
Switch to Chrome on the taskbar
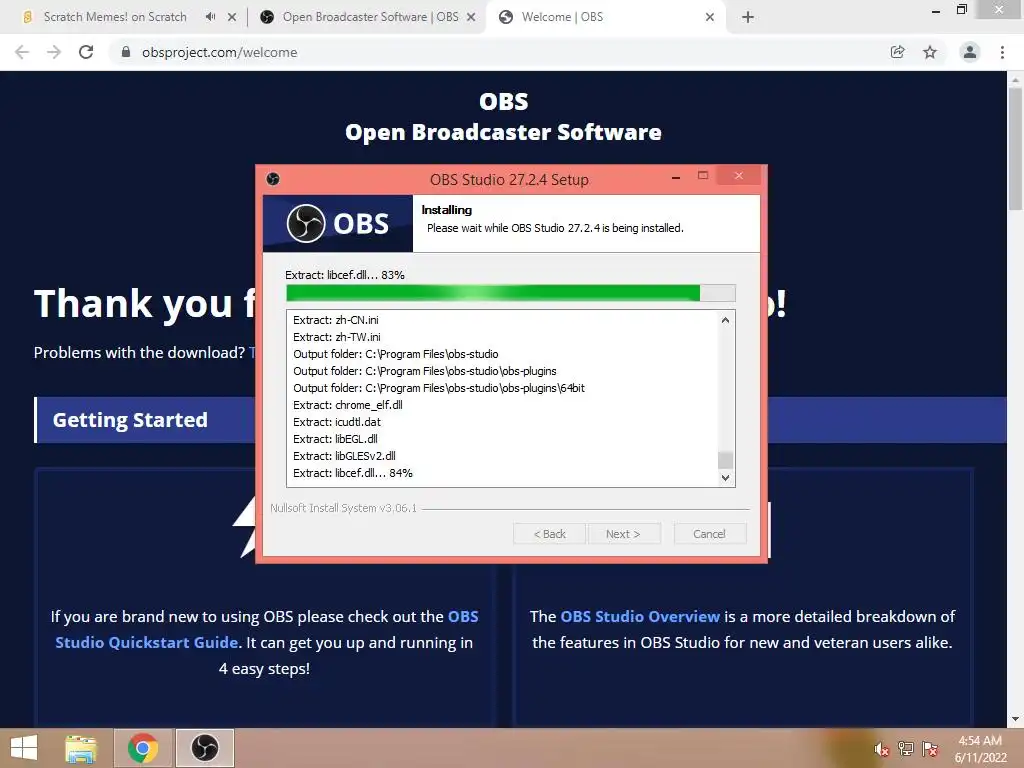coord(143,748)
